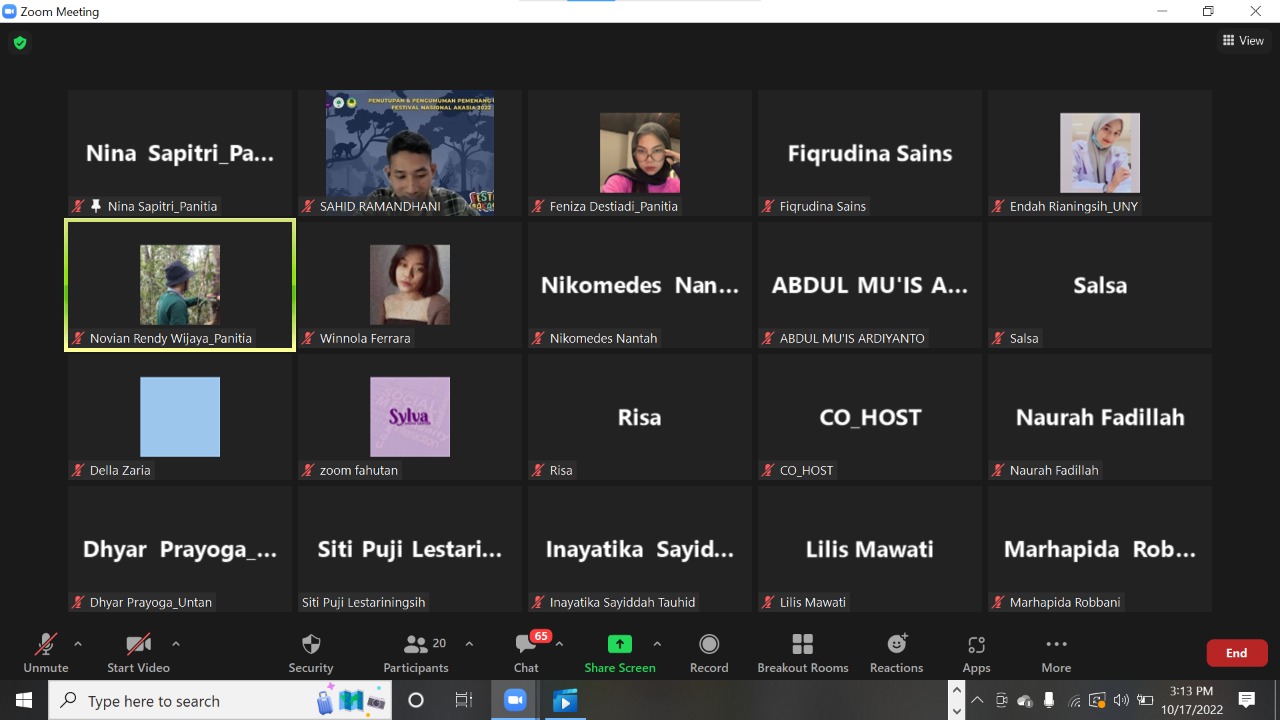Open the Security shield options
The image size is (1280, 720).
311,652
